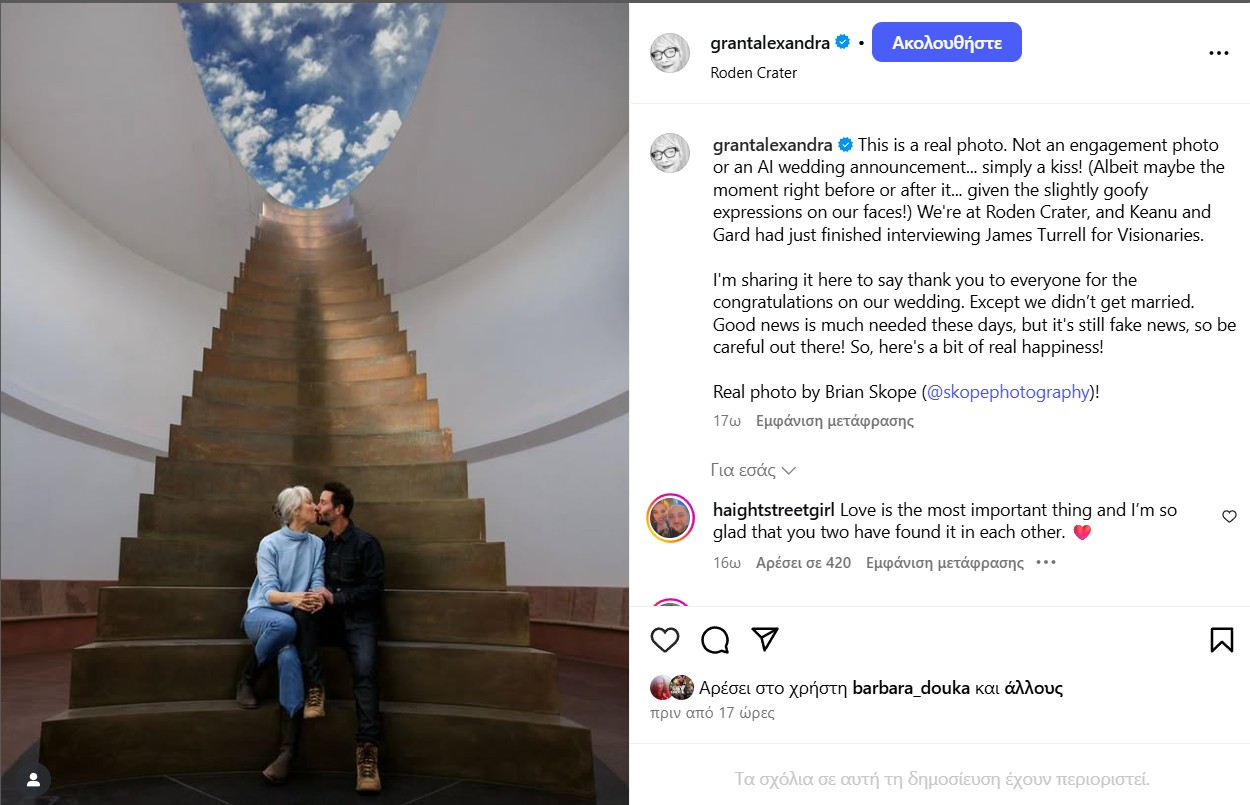Click the staircase kiss photo
Image resolution: width=1250 pixels, height=805 pixels.
click(x=314, y=404)
